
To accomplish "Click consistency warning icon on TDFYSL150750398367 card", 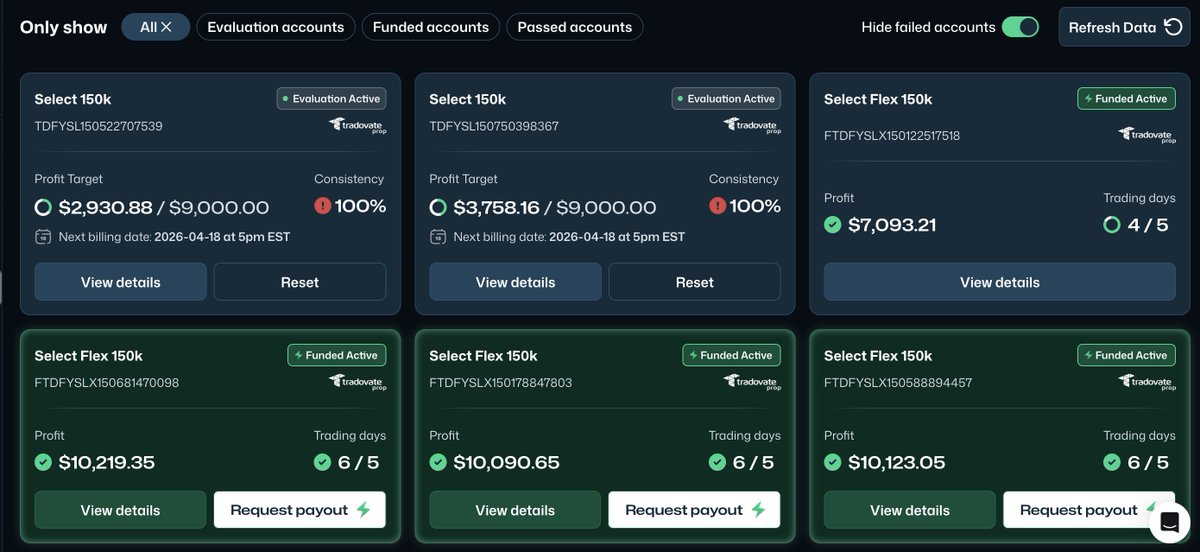I will (718, 206).
